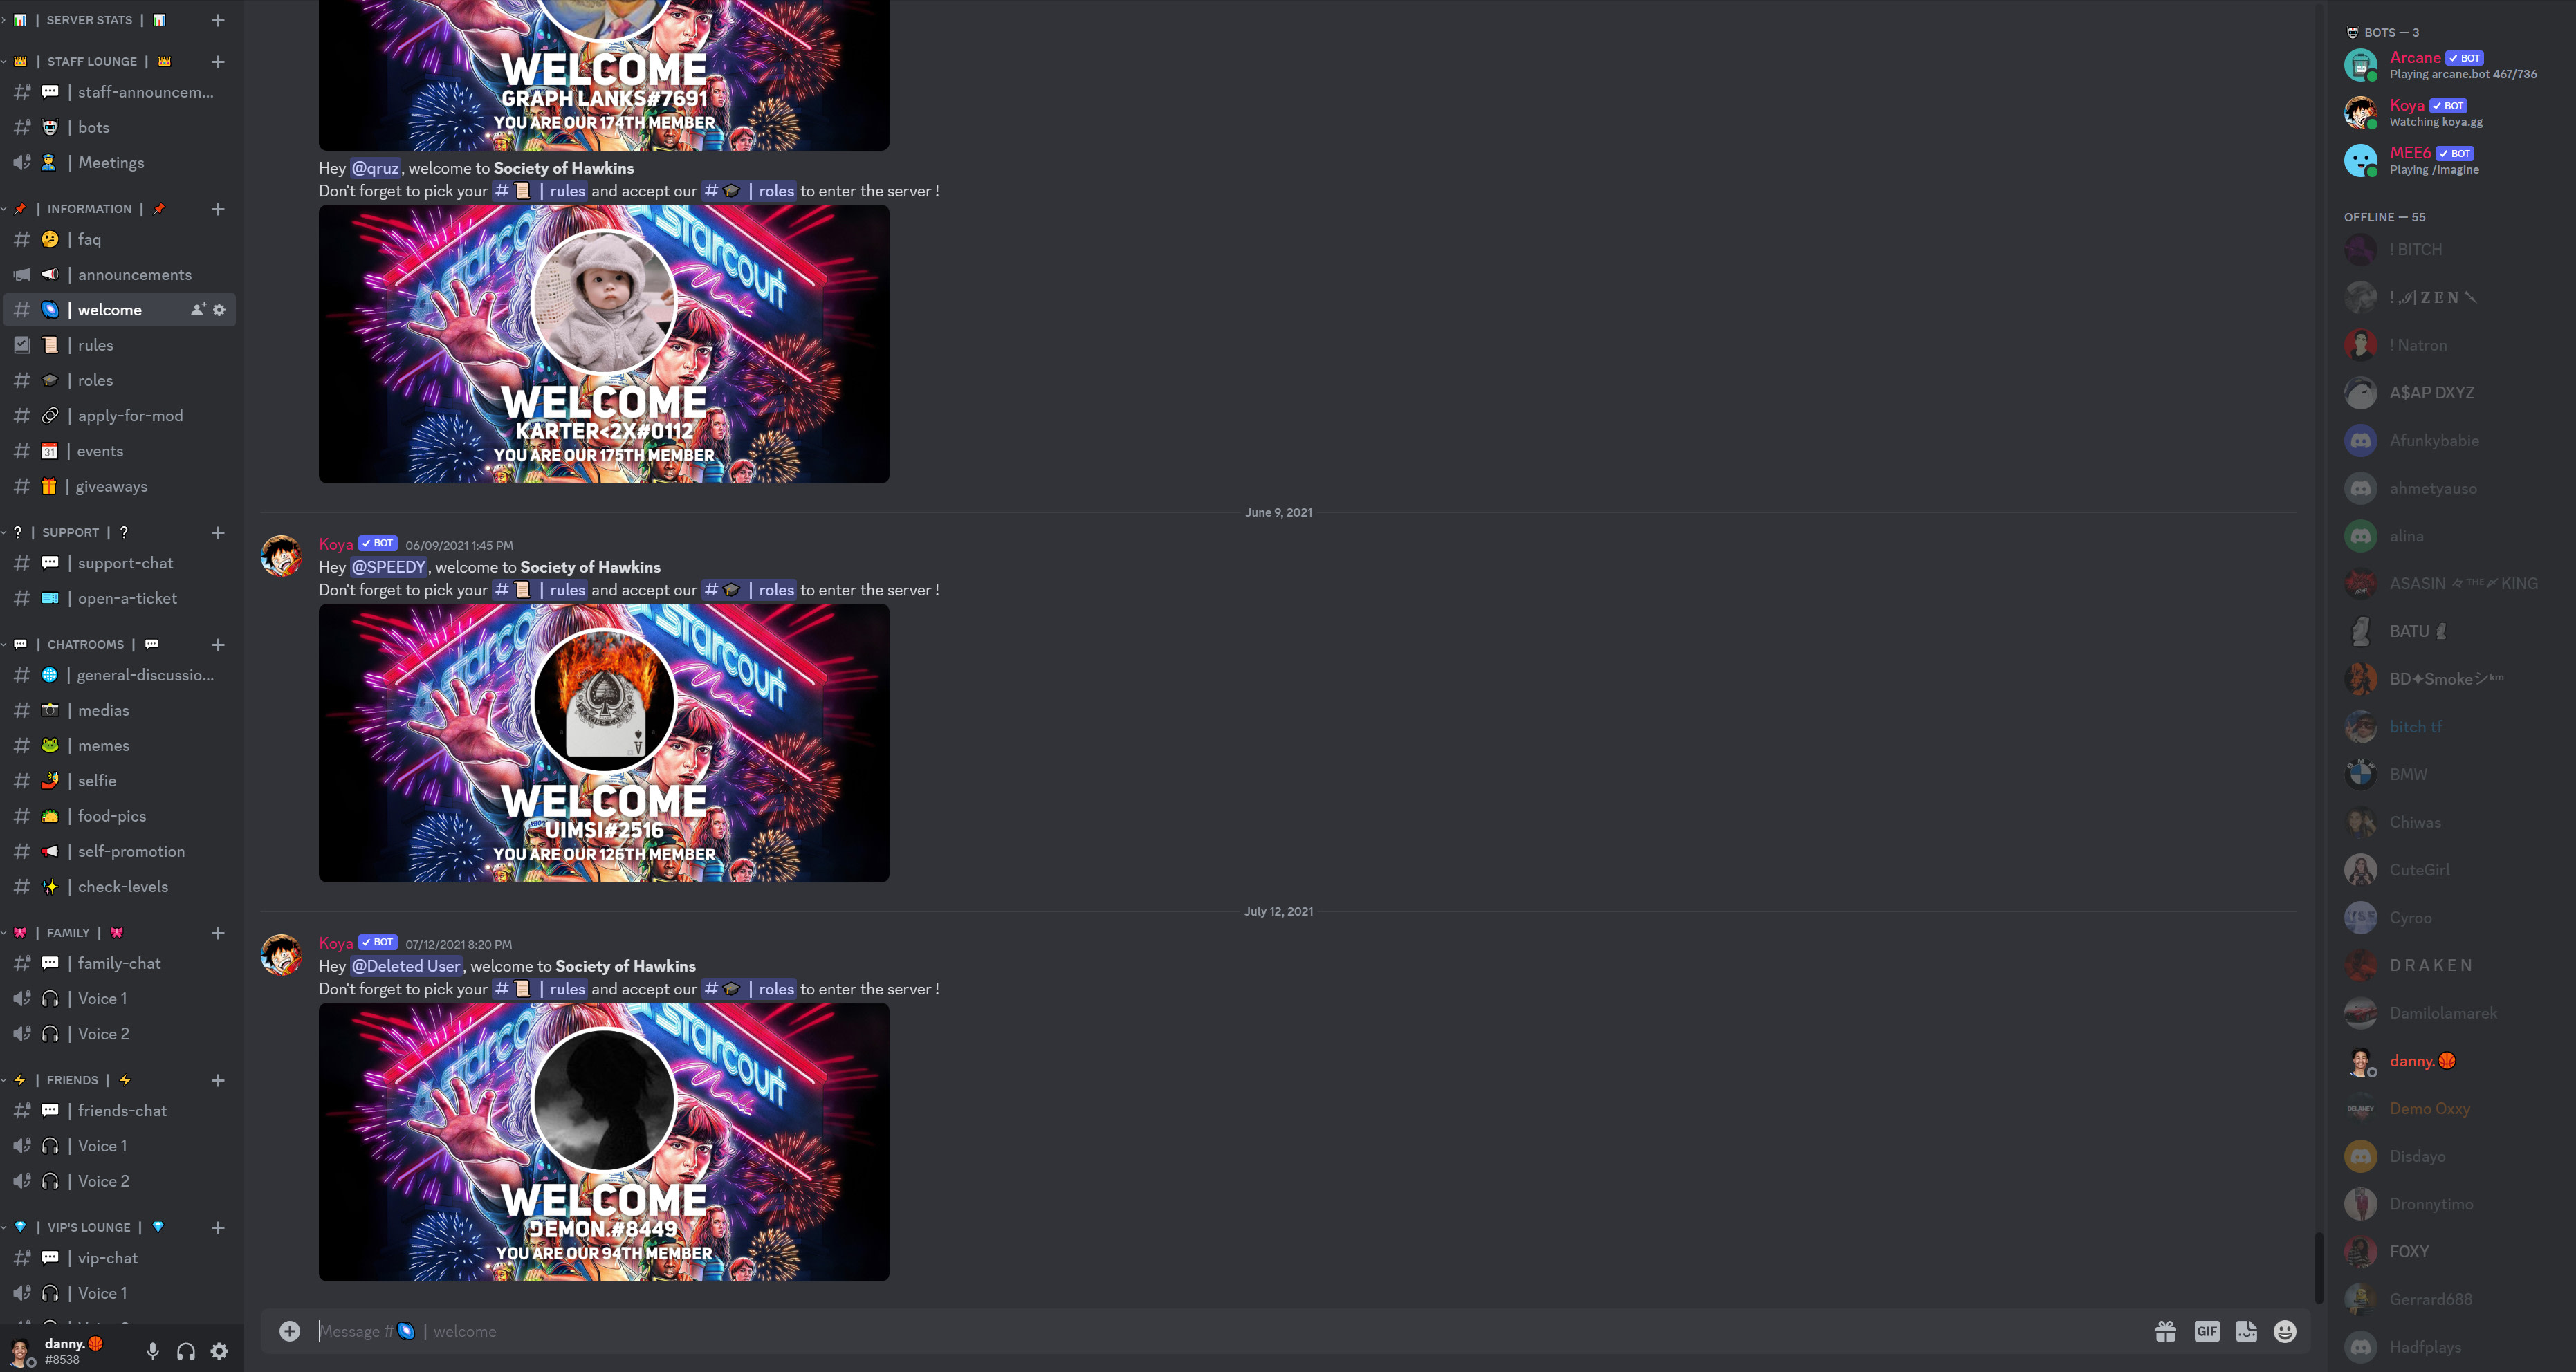The width and height of the screenshot is (2576, 1372).
Task: Select the announcements channel
Action: [x=133, y=274]
